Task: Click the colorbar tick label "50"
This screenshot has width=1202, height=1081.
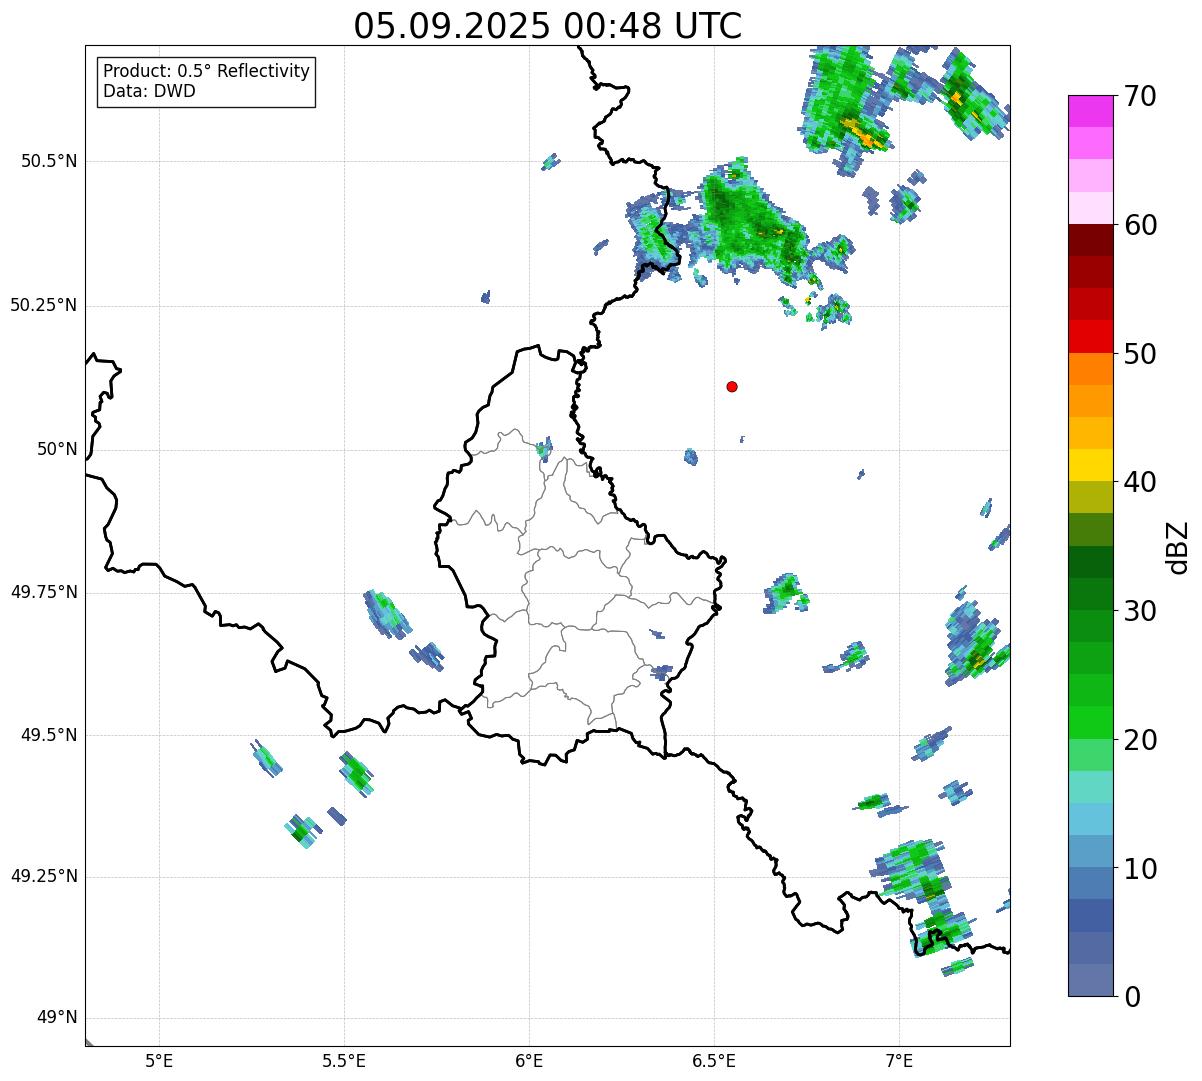Action: tap(1140, 354)
